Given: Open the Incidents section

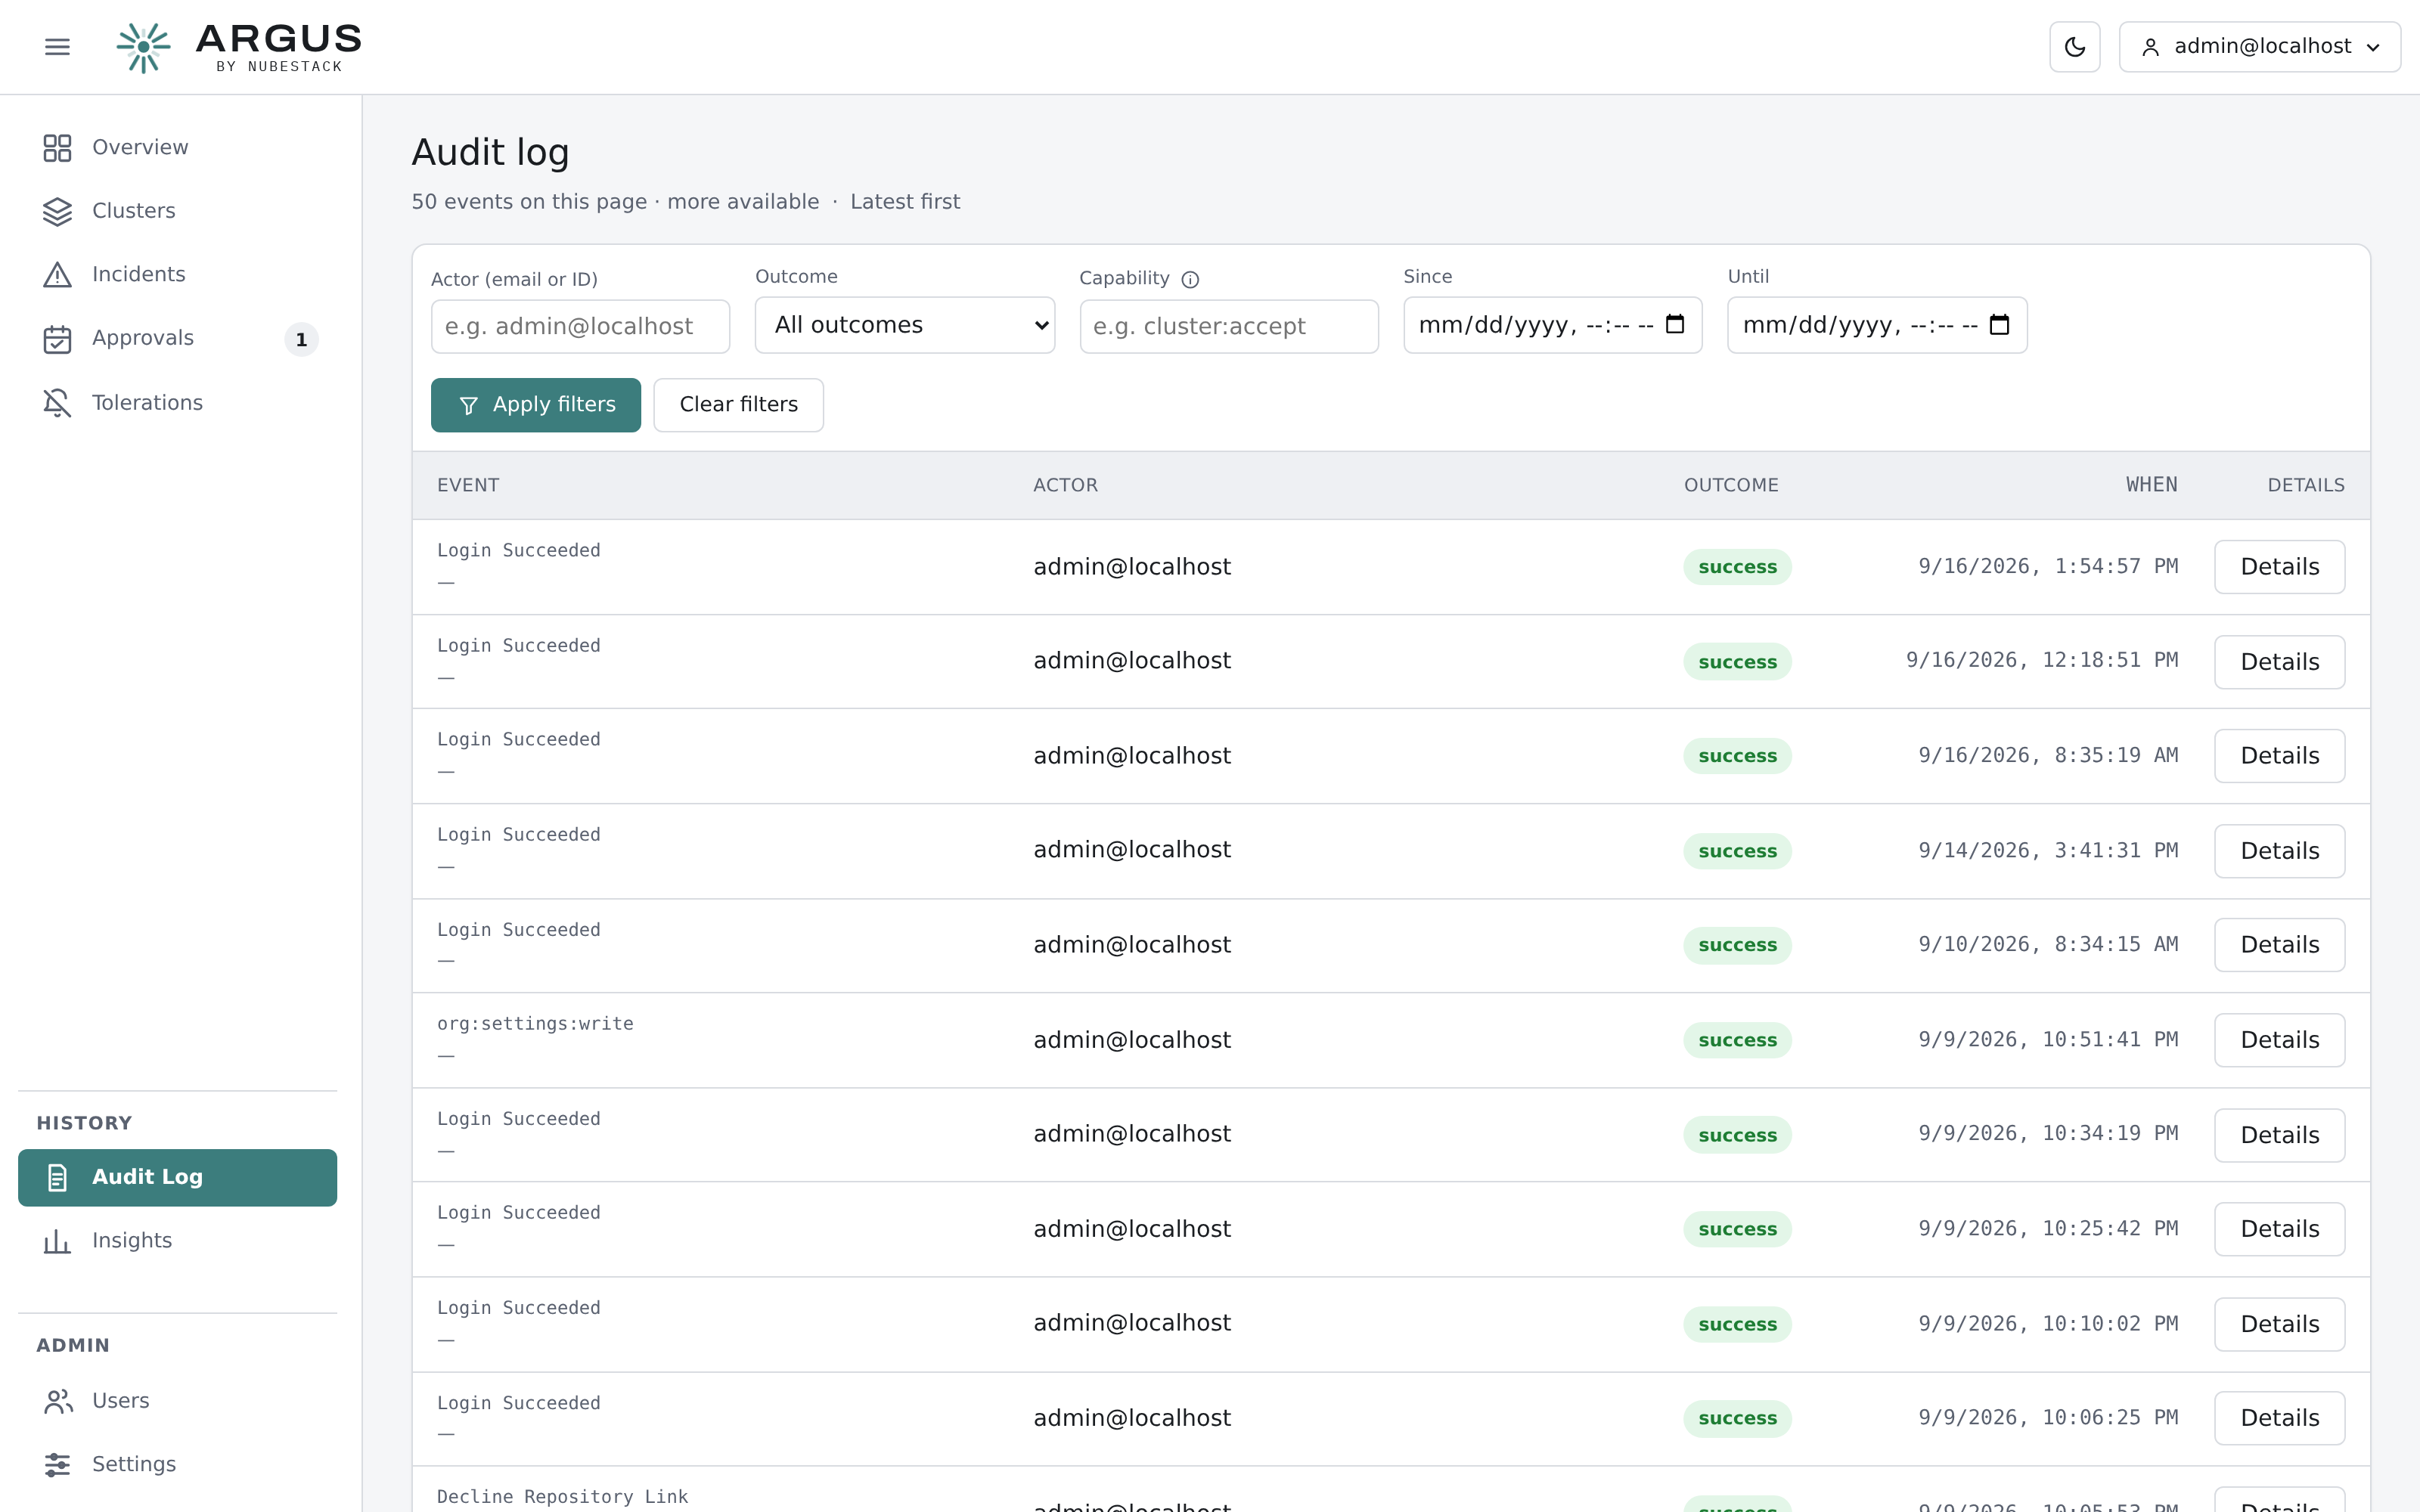Looking at the screenshot, I should 177,275.
